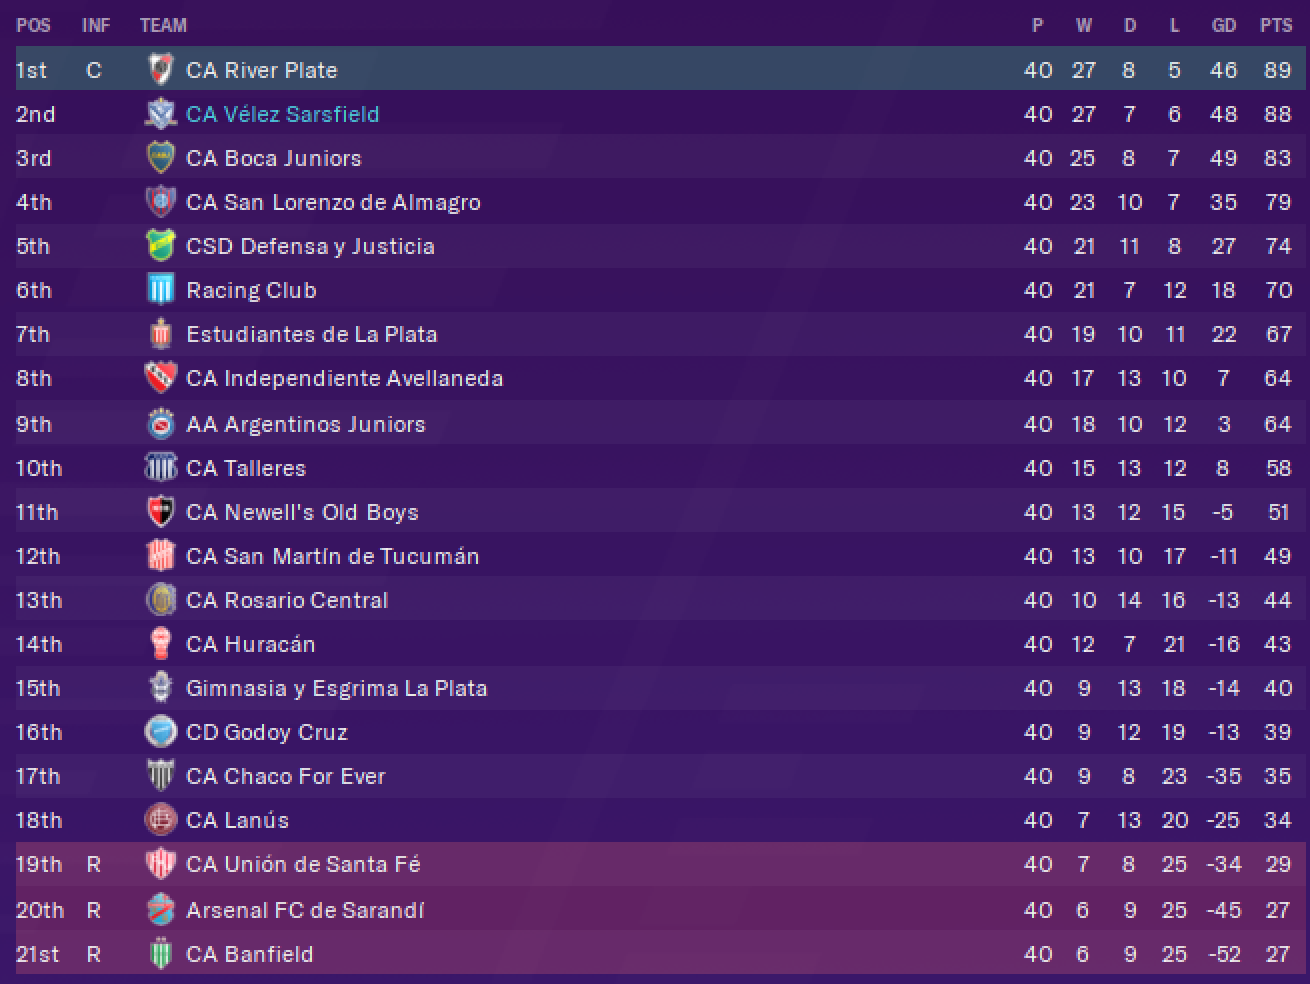Open CA San Lorenzo de Almagro team page
Screen dimensions: 1310x984
pyautogui.click(x=333, y=202)
